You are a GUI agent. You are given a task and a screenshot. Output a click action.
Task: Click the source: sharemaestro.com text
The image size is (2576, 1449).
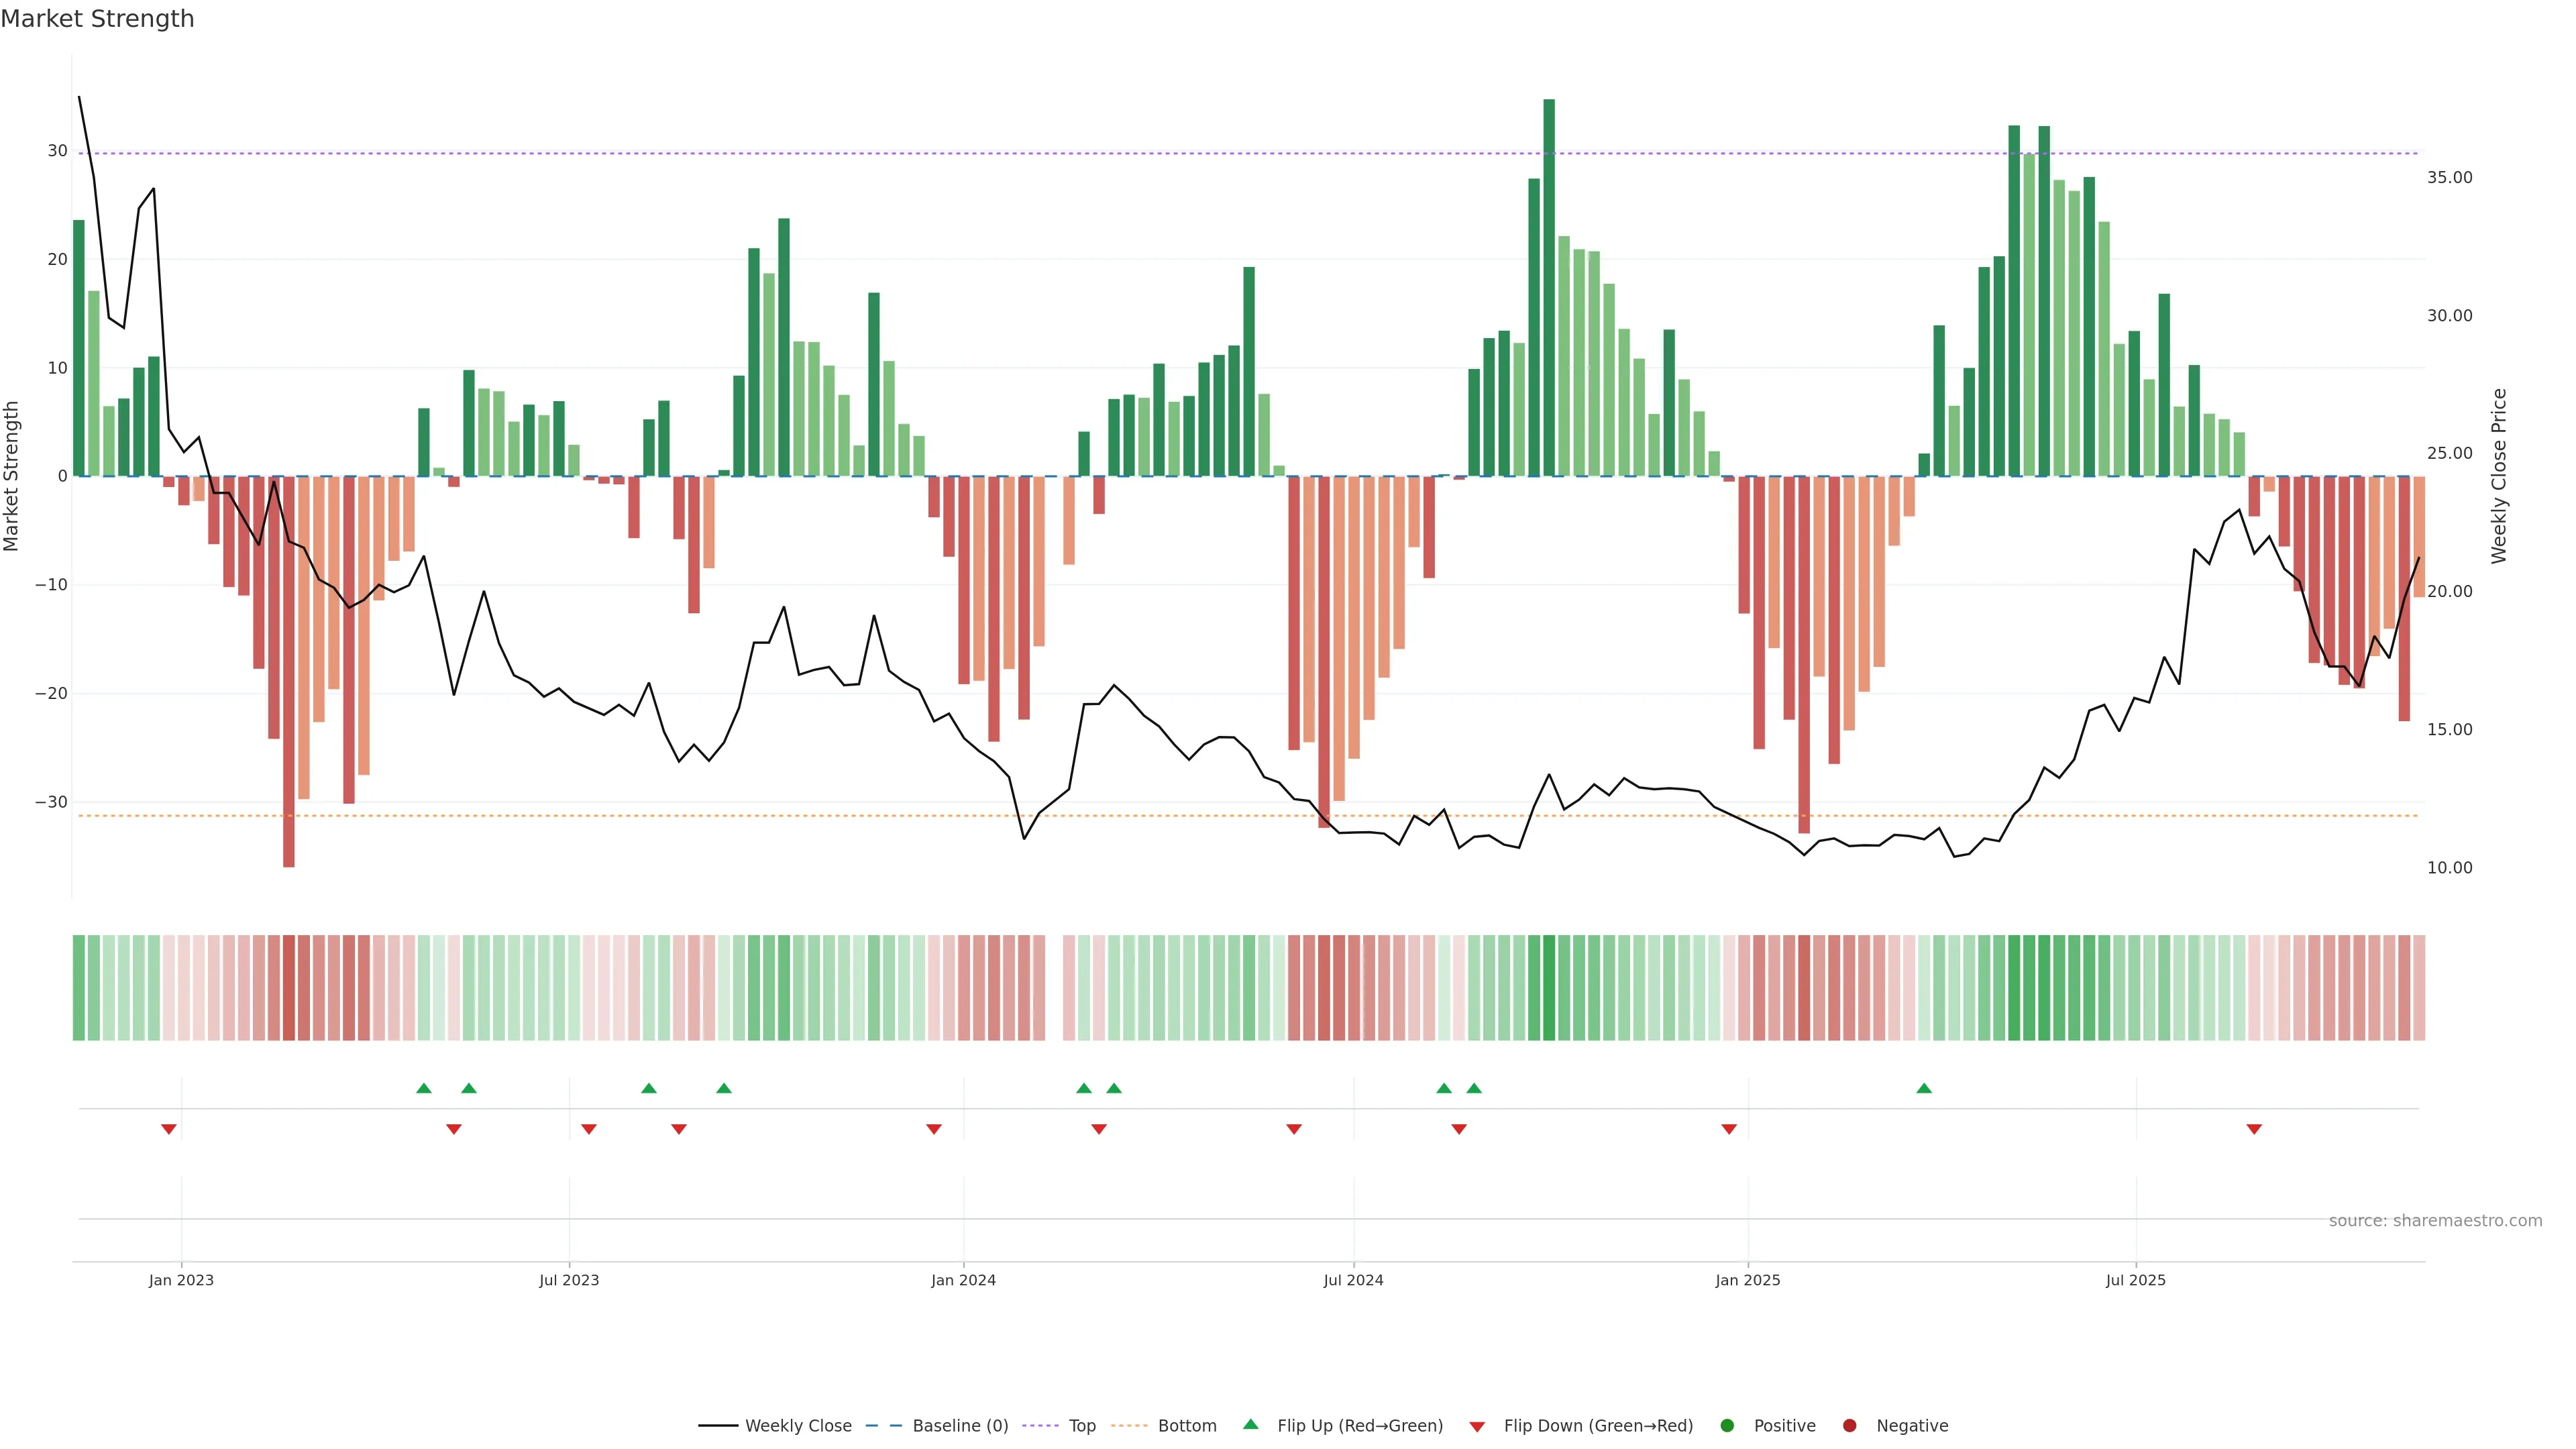click(x=2435, y=1220)
